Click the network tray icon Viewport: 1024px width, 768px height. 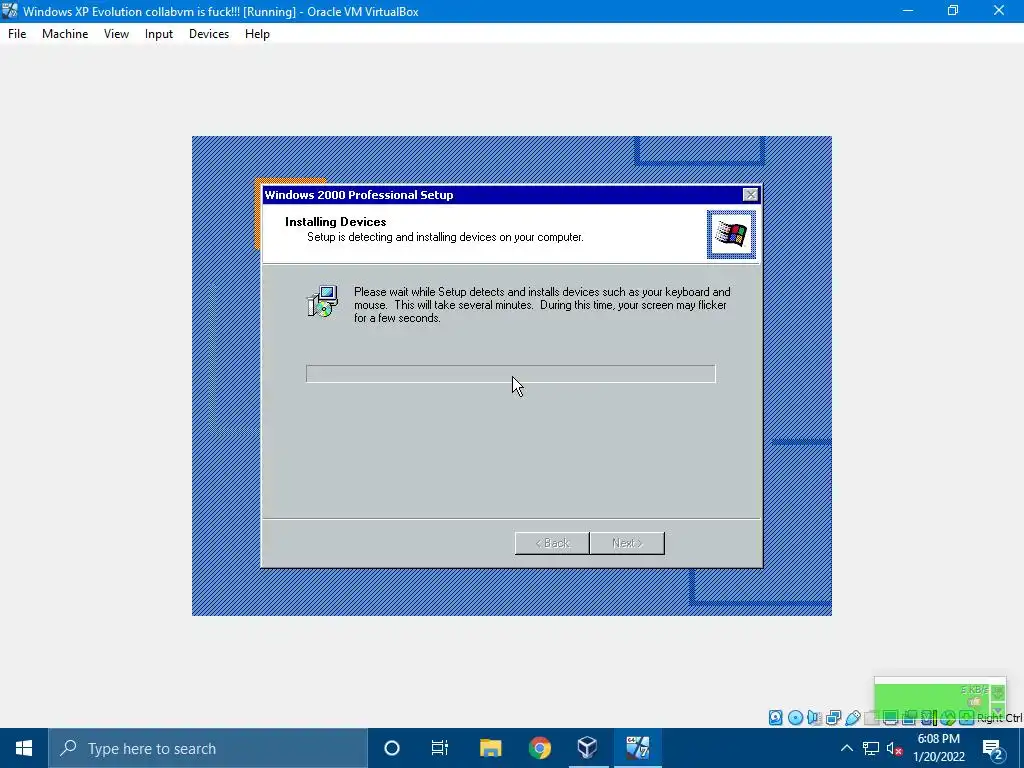pyautogui.click(x=871, y=748)
